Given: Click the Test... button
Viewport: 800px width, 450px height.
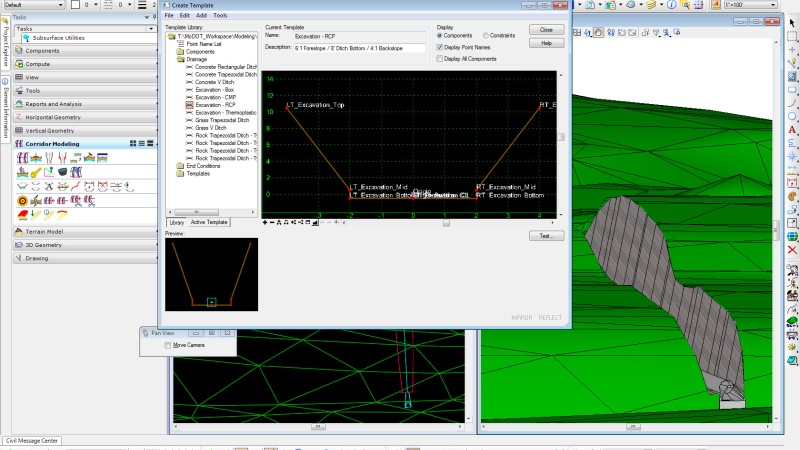Looking at the screenshot, I should click(x=546, y=236).
